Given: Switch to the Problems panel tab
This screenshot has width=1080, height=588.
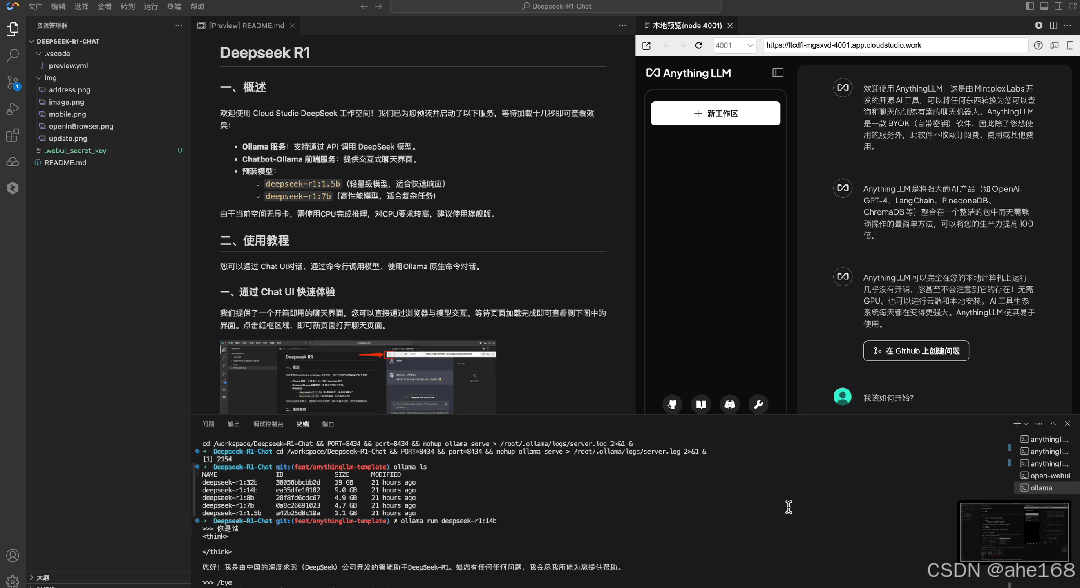Looking at the screenshot, I should click(x=209, y=424).
